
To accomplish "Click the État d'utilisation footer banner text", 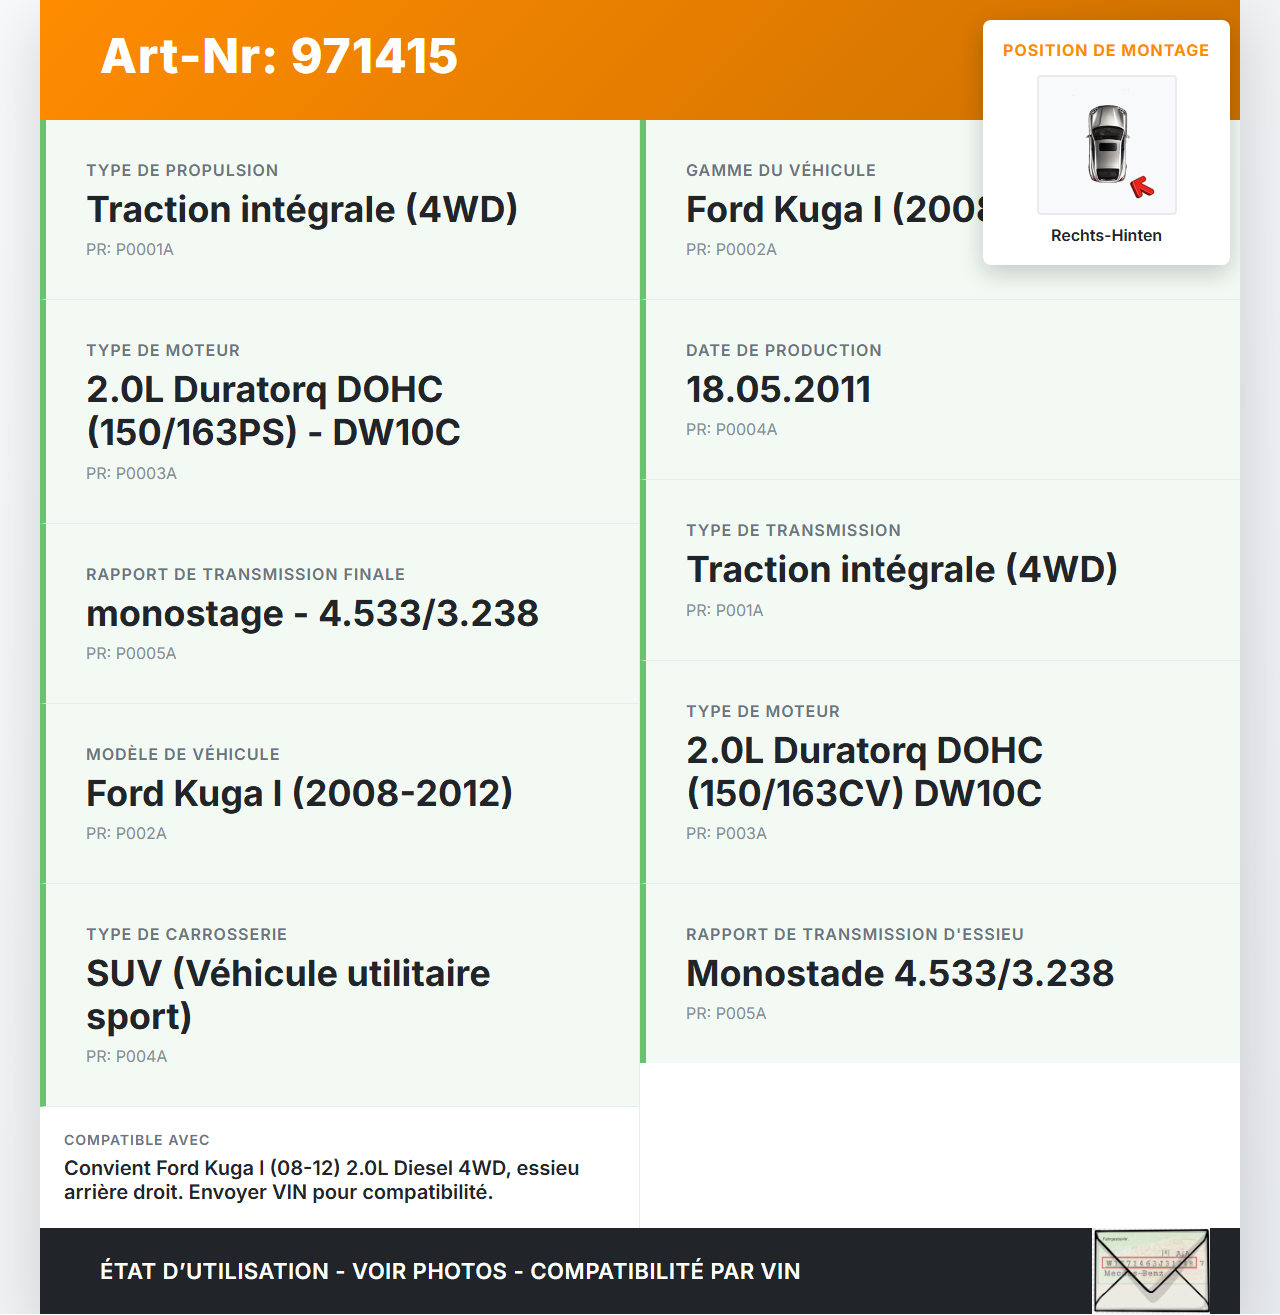I will (450, 1271).
